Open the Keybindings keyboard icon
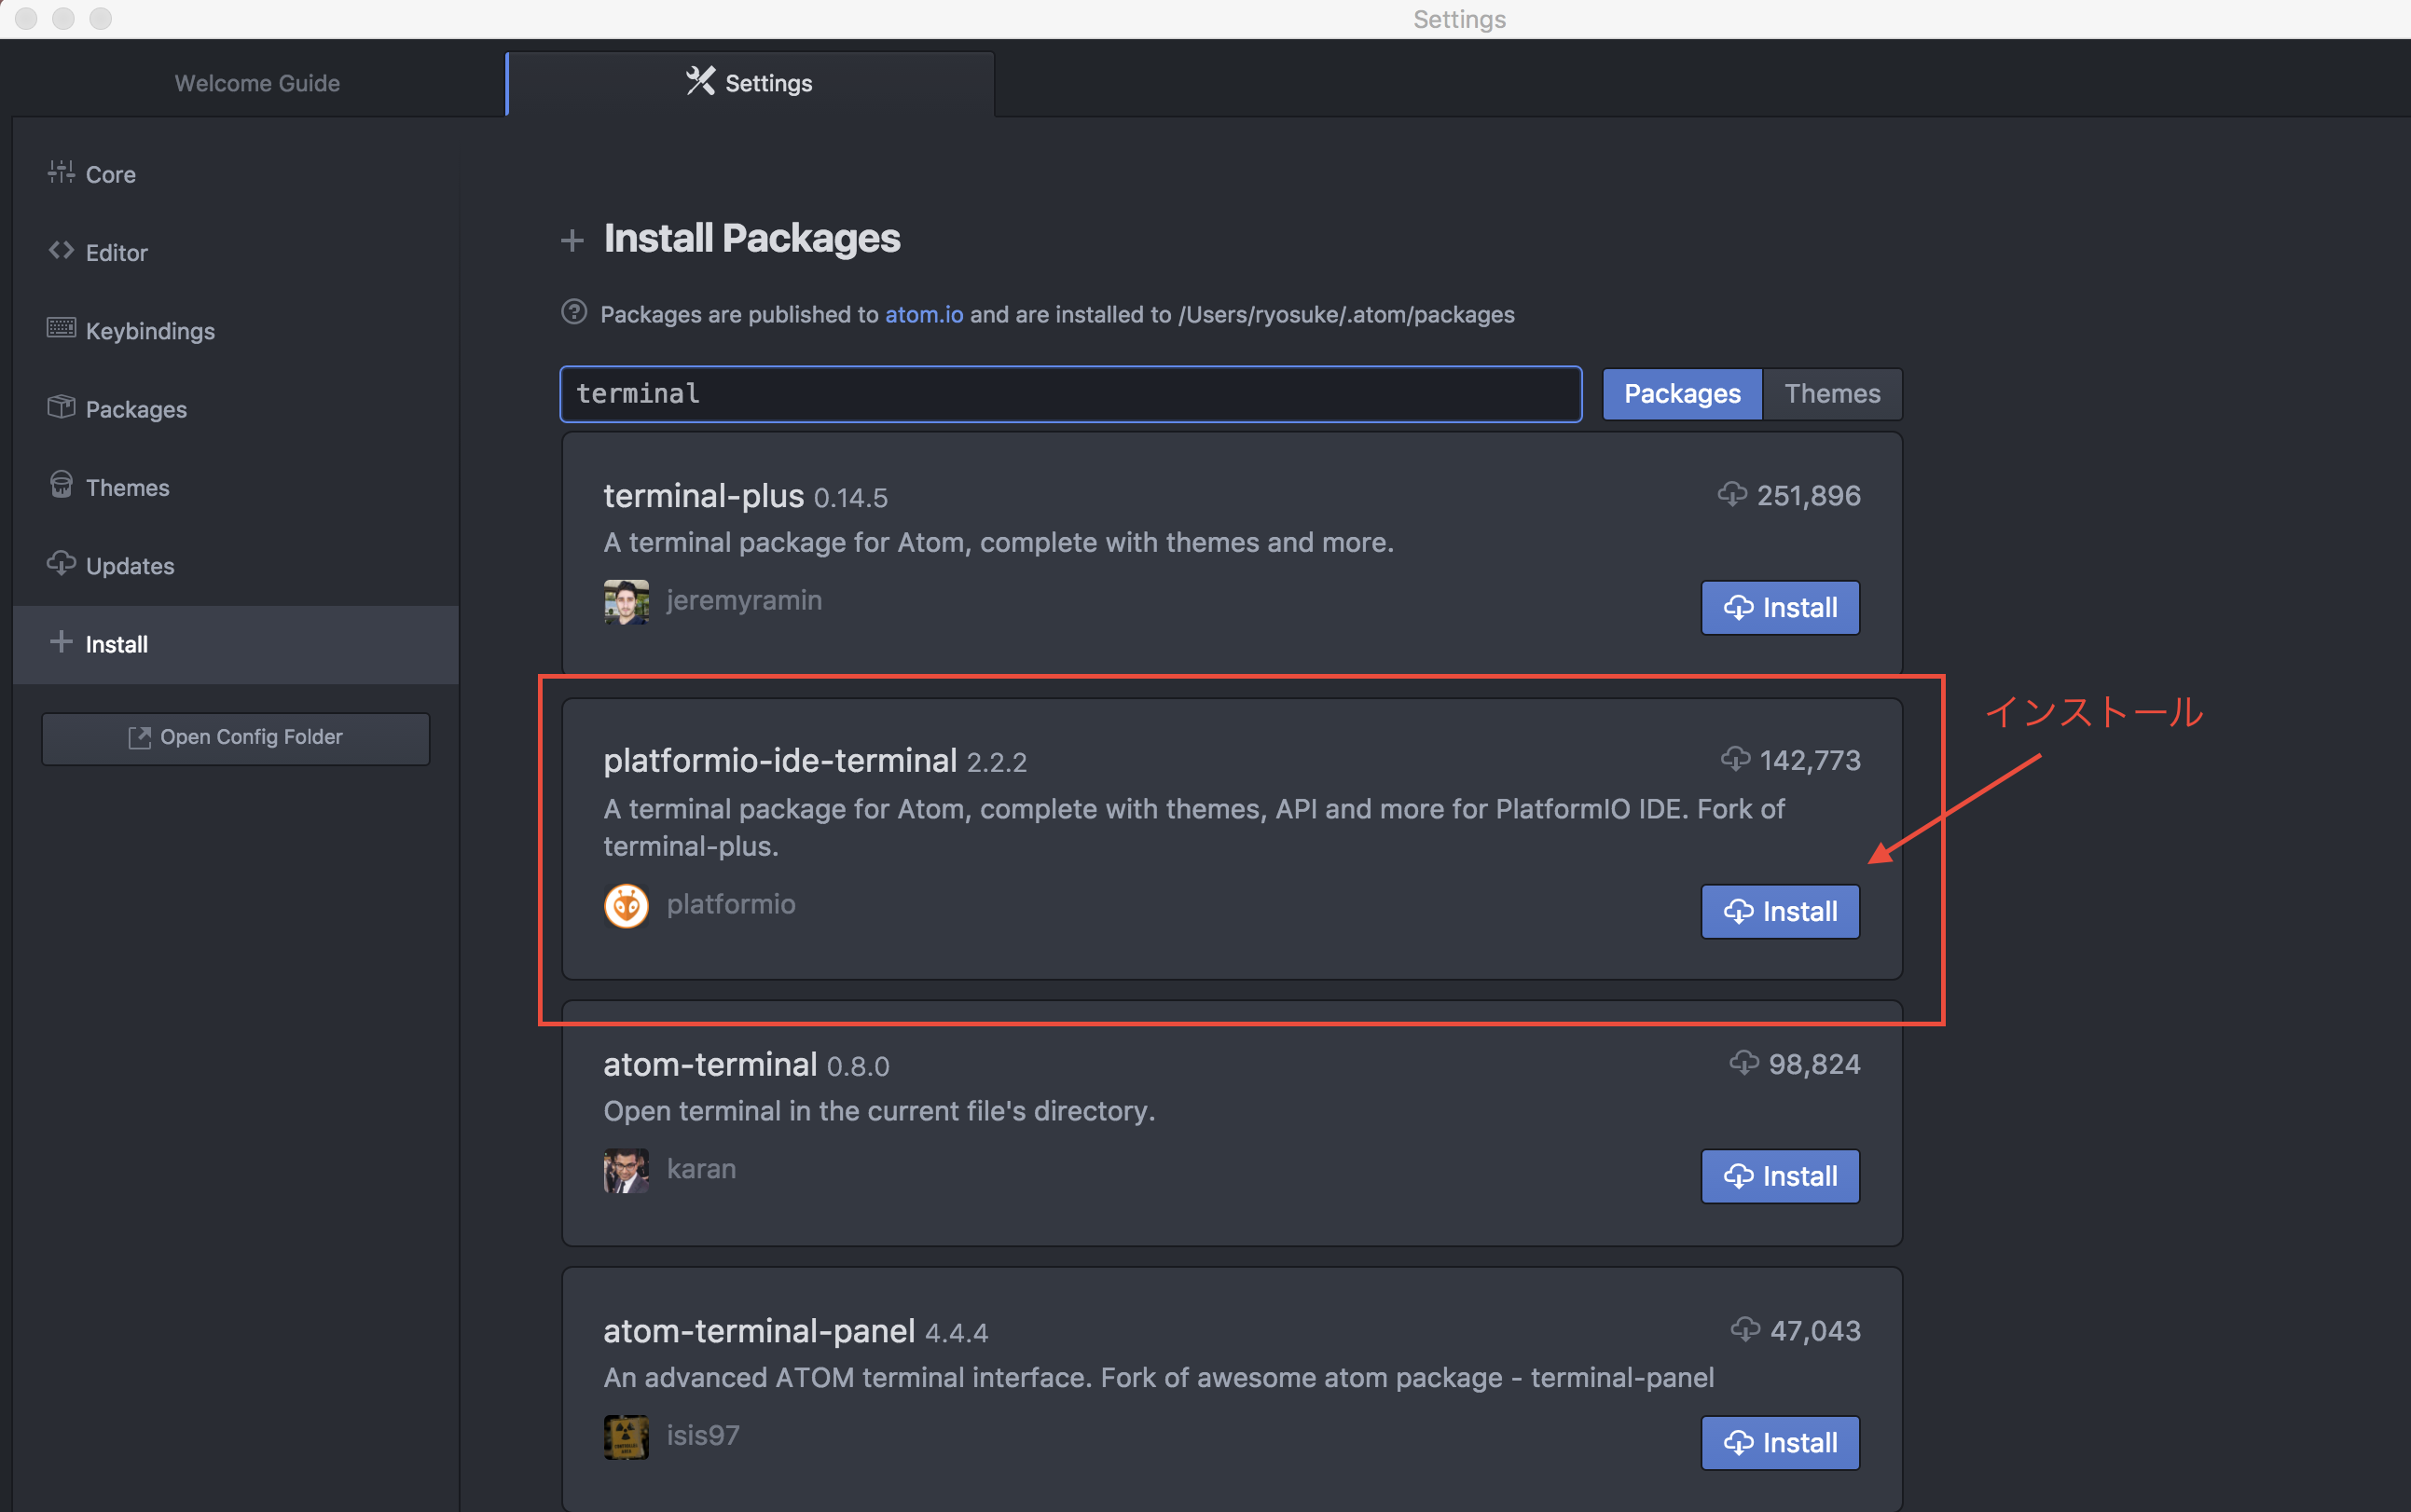This screenshot has height=1512, width=2411. pyautogui.click(x=61, y=328)
